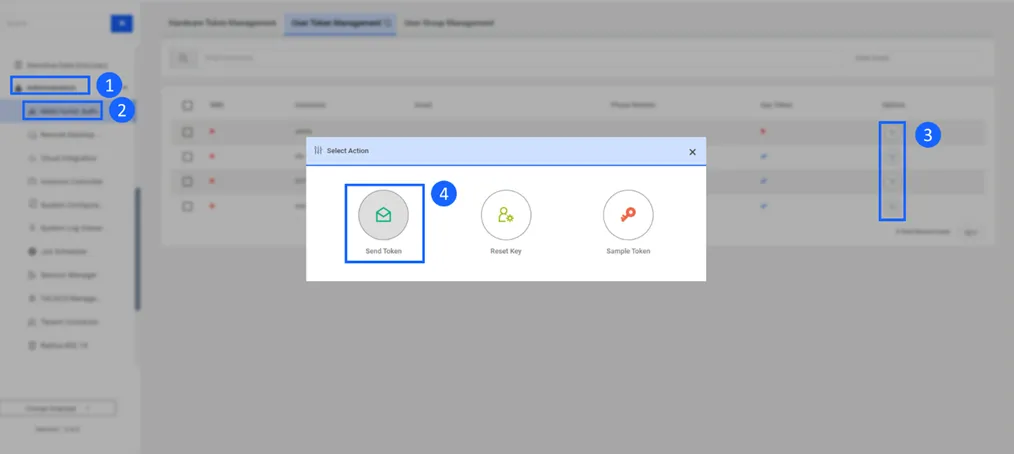
Task: Switch to User Group Management tab
Action: pyautogui.click(x=449, y=23)
